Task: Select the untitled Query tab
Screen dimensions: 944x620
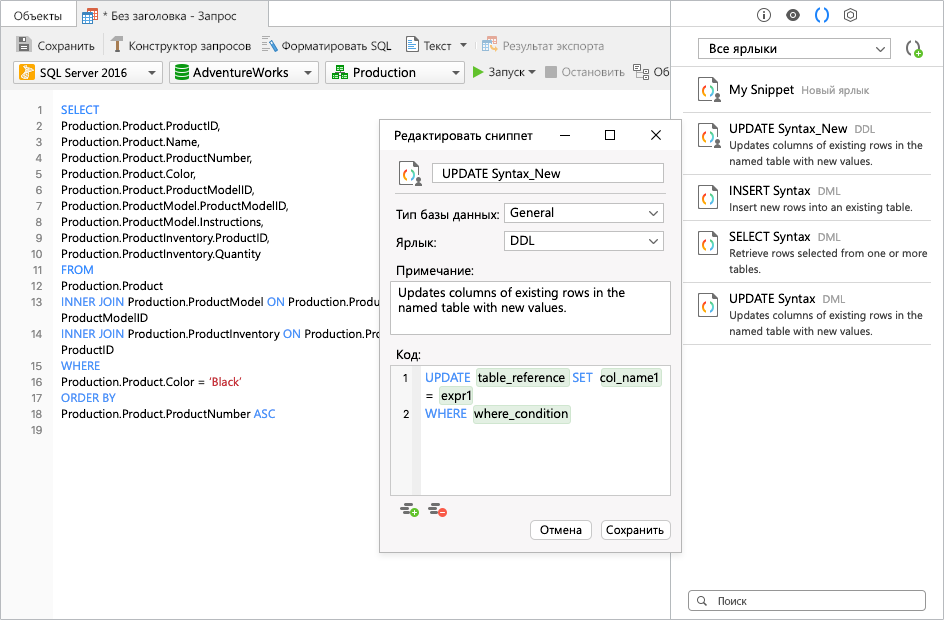Action: (172, 16)
